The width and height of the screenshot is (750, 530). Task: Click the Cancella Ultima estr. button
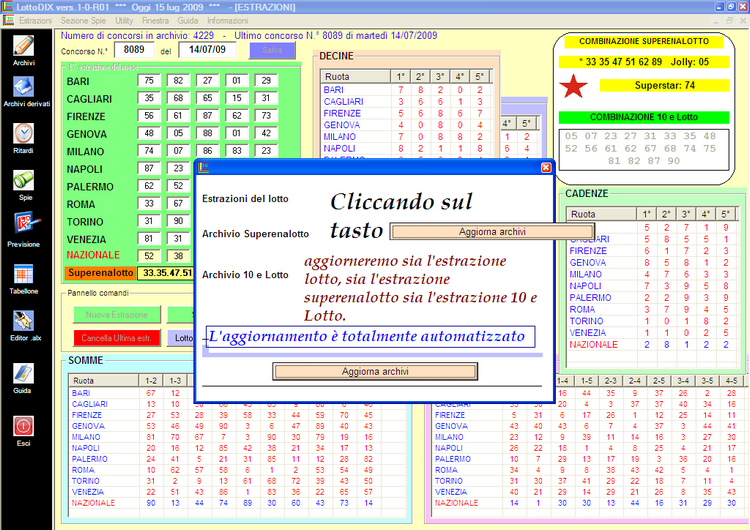(117, 338)
